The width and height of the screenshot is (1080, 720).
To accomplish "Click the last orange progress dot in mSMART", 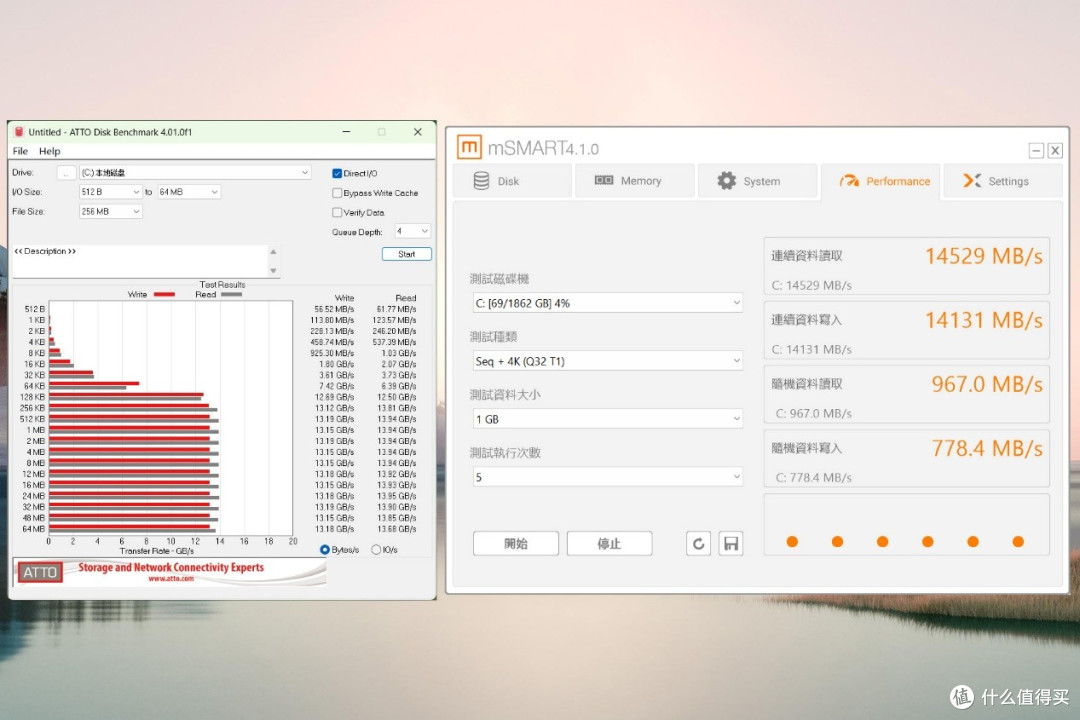I will (1018, 542).
